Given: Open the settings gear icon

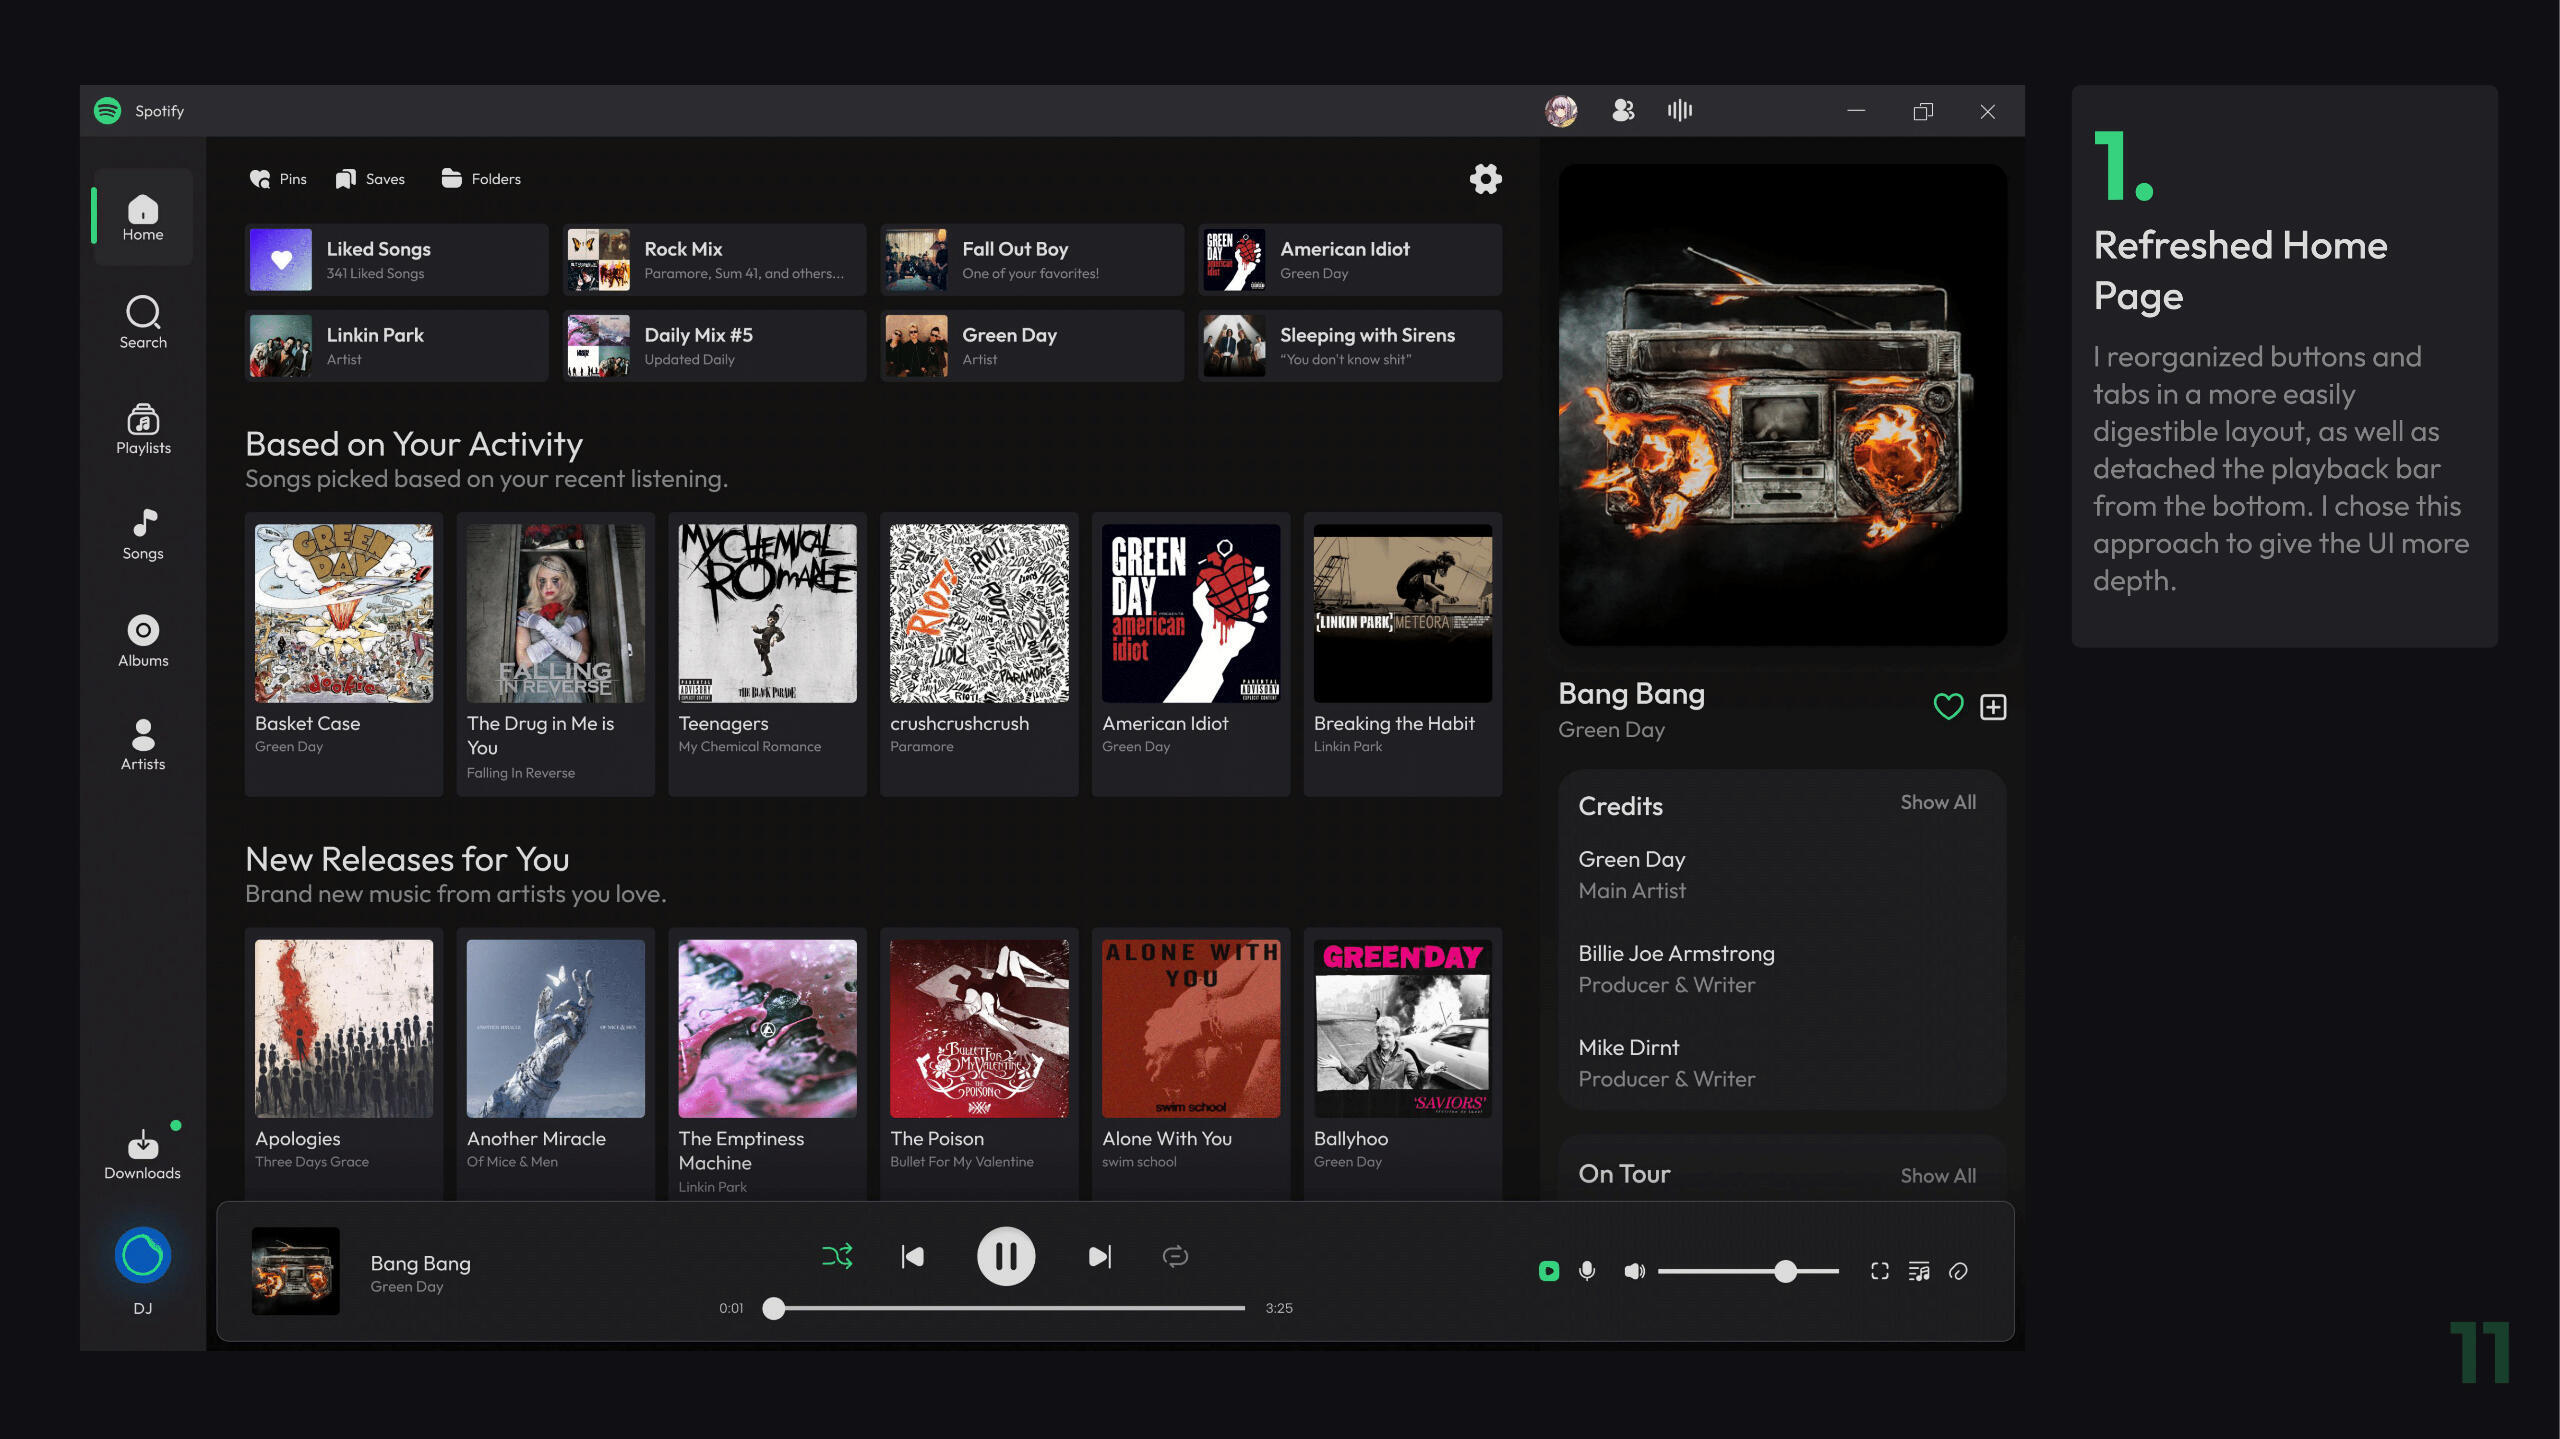Looking at the screenshot, I should click(x=1485, y=179).
